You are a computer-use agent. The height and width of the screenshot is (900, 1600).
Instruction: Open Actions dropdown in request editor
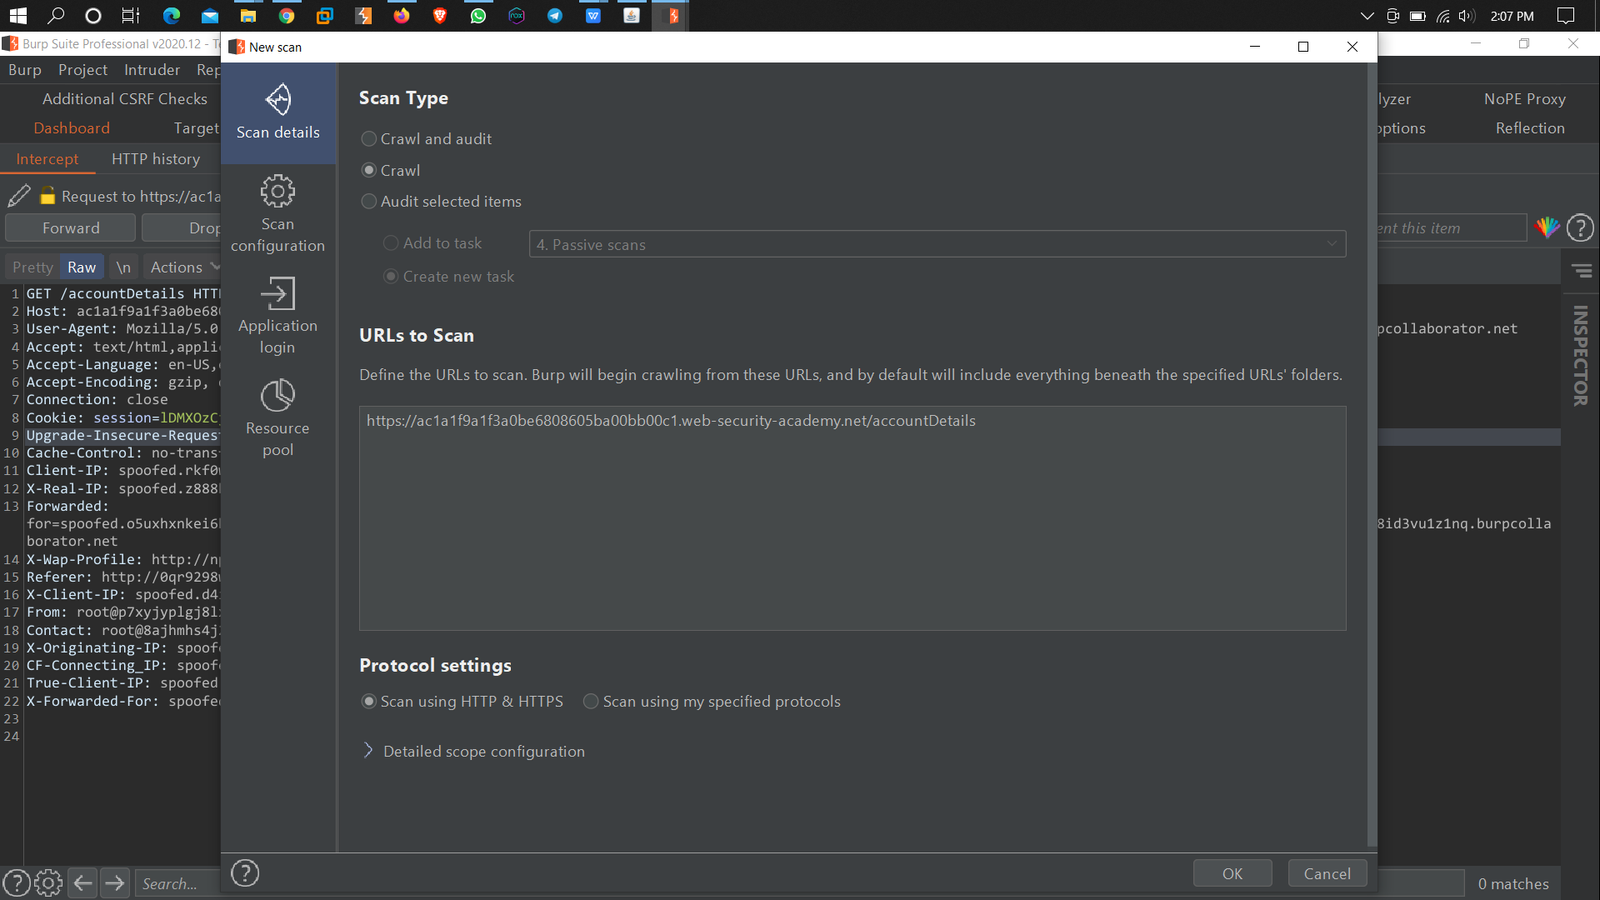pos(185,267)
